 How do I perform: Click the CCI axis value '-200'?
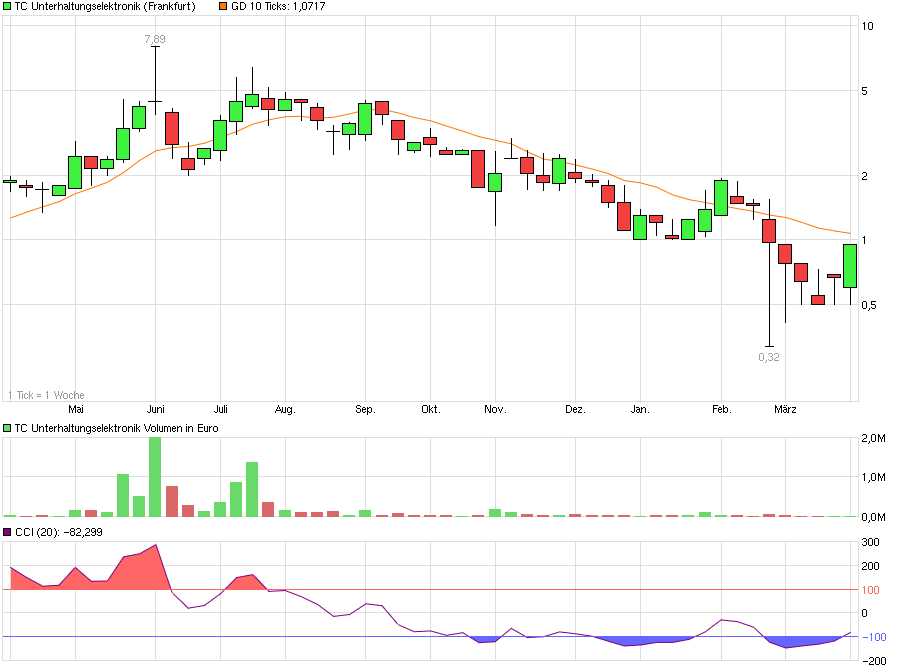pos(874,661)
